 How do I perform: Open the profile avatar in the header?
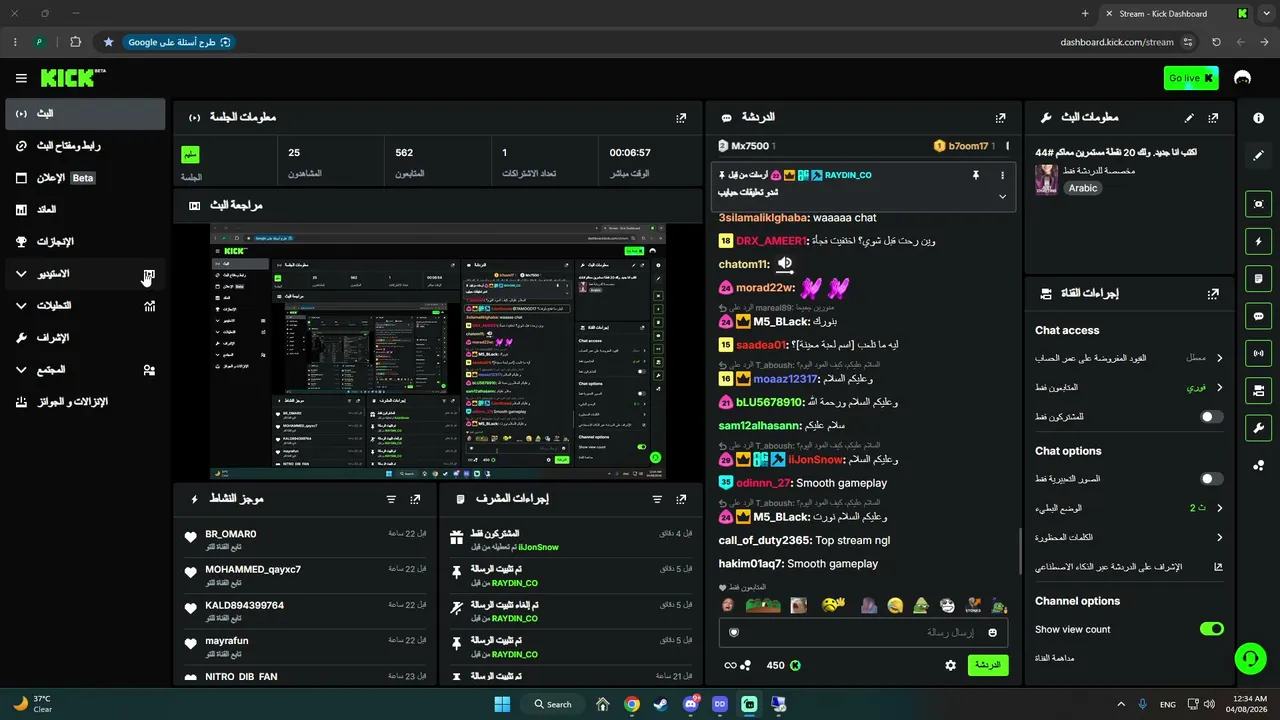(1243, 78)
